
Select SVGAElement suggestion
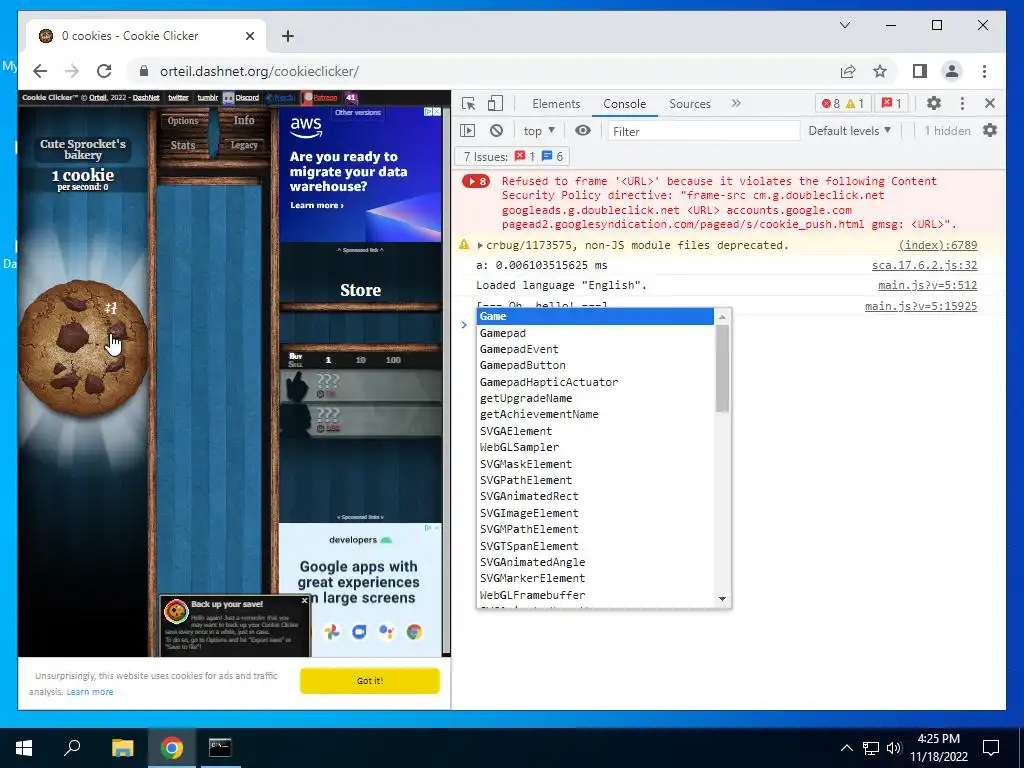tap(596, 431)
